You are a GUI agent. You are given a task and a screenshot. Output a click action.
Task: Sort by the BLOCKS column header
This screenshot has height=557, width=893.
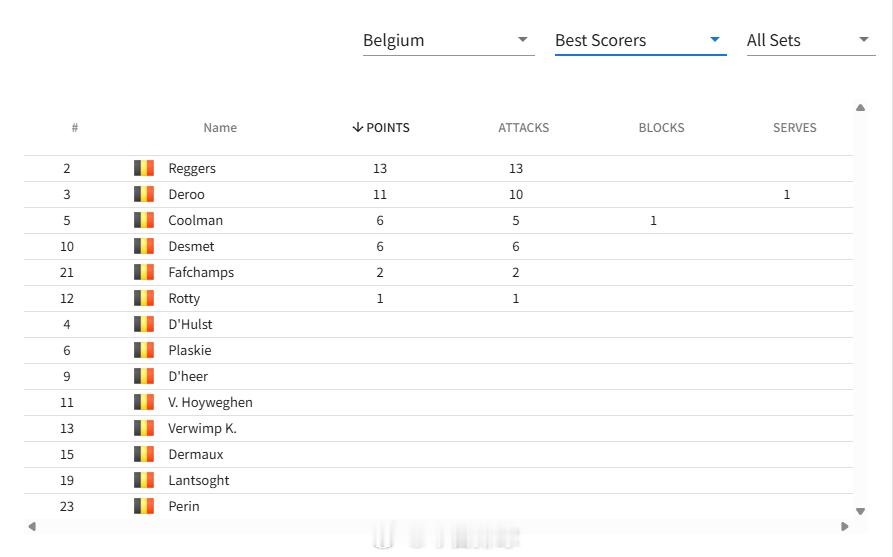coord(661,128)
